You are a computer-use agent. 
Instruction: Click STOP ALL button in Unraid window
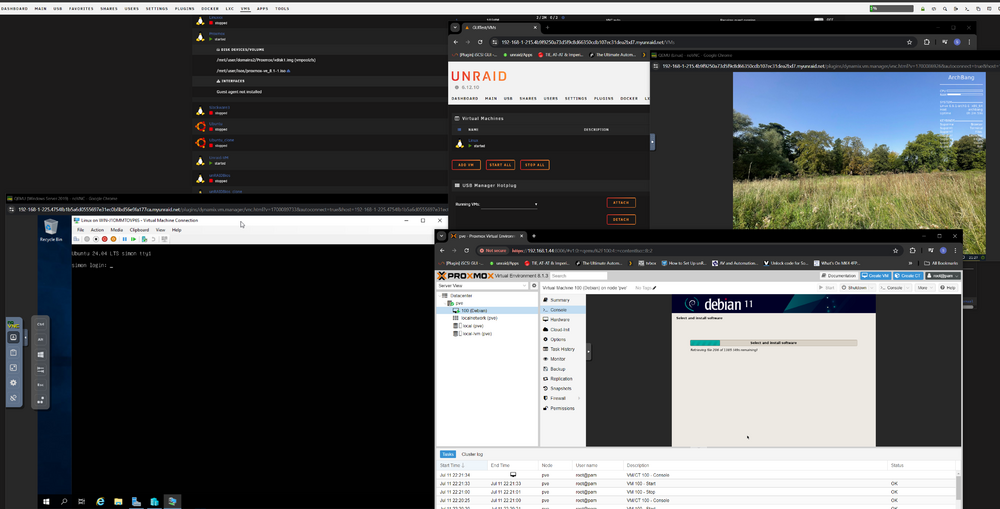coord(534,165)
